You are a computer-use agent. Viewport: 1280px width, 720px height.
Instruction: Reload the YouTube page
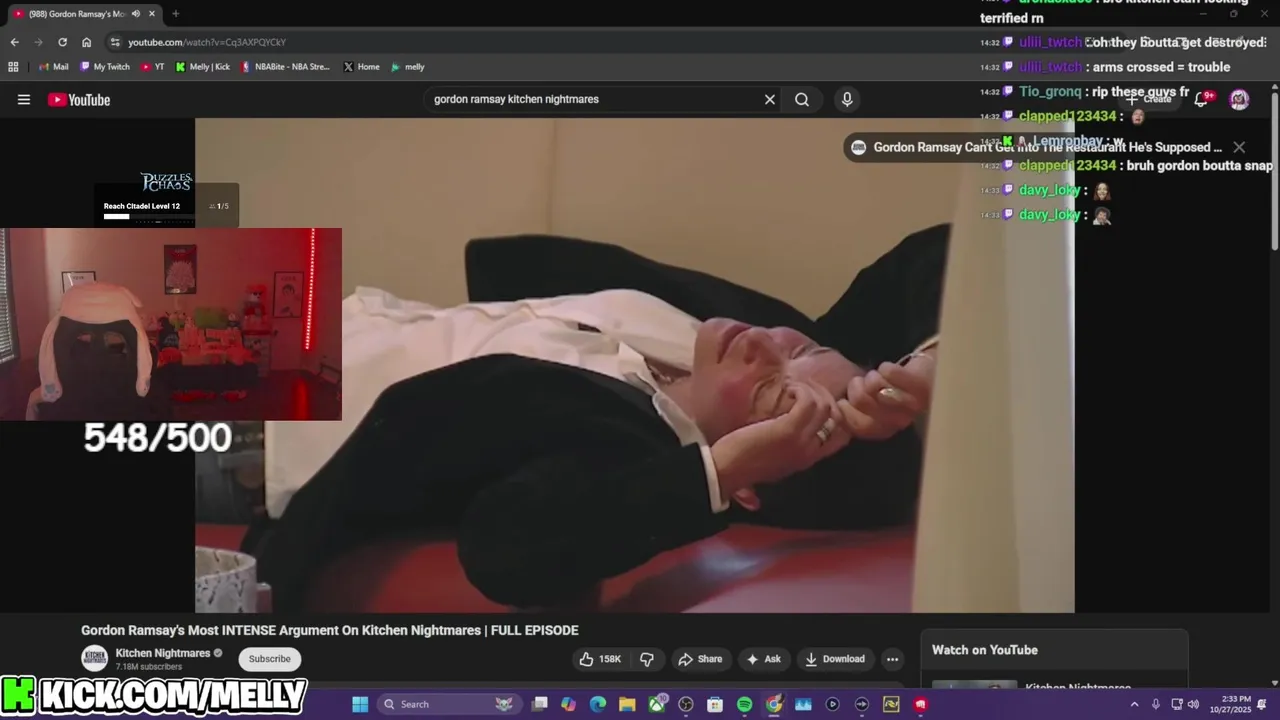click(x=62, y=42)
